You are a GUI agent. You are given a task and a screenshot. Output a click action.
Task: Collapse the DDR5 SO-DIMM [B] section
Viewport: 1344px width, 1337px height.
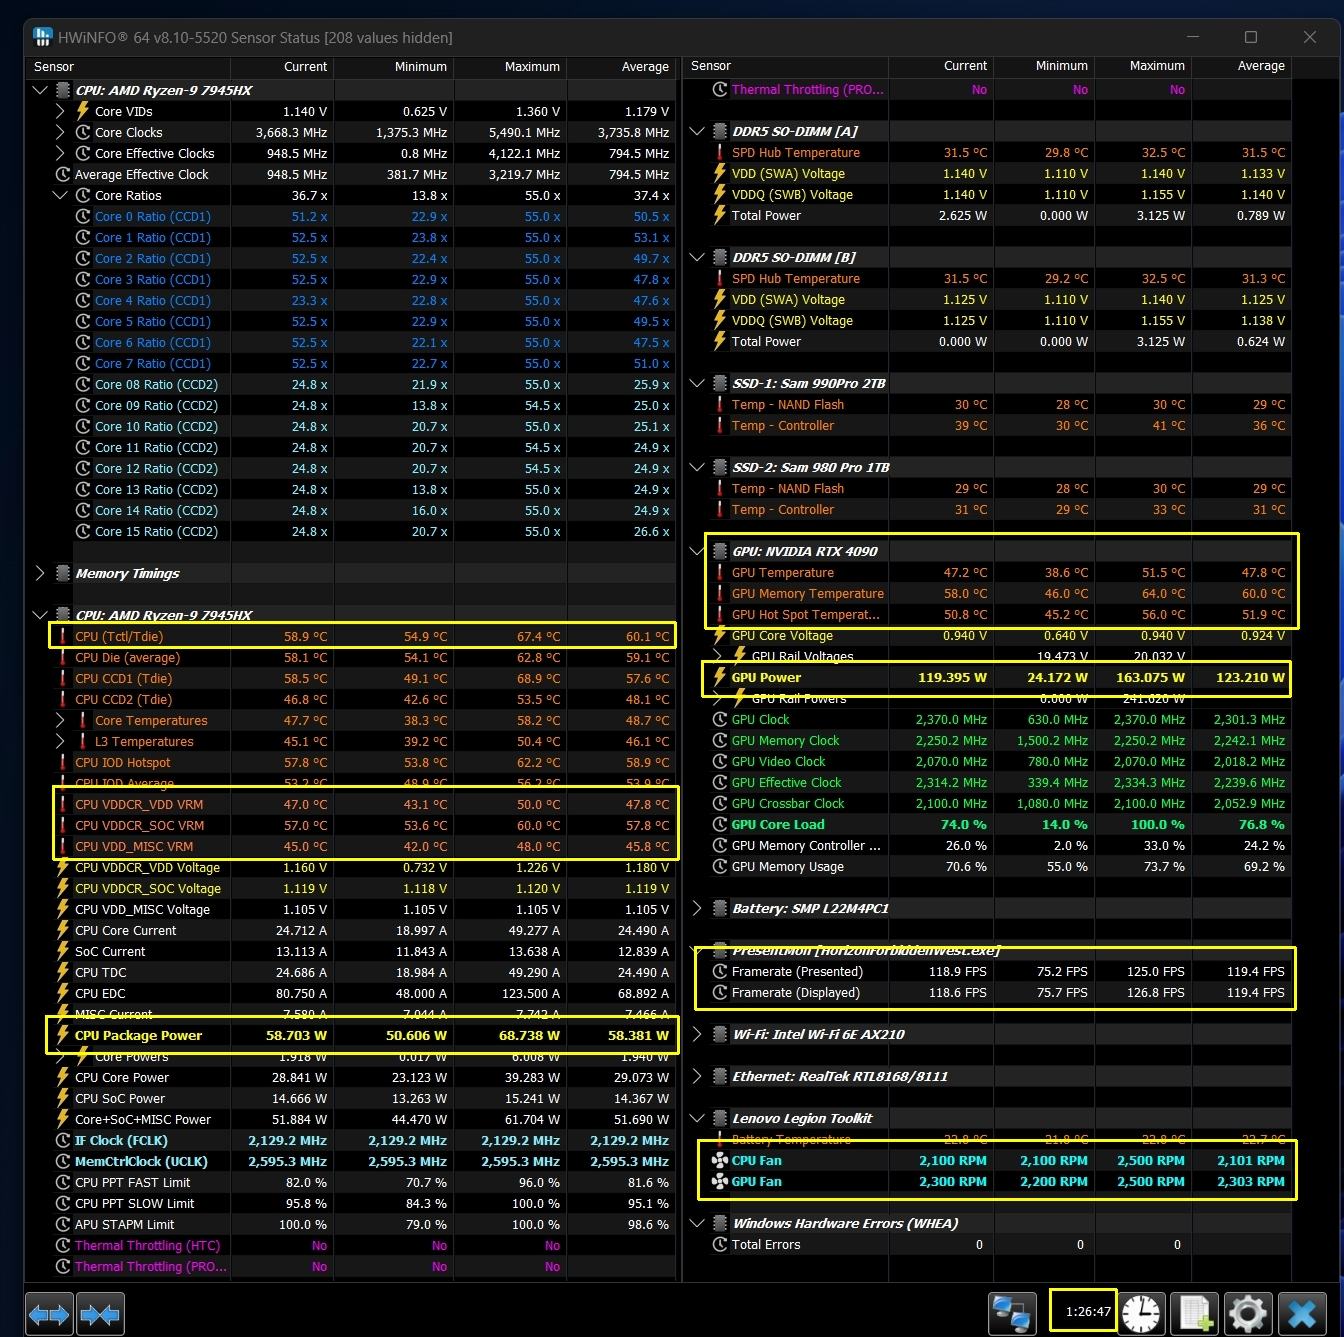coord(697,258)
